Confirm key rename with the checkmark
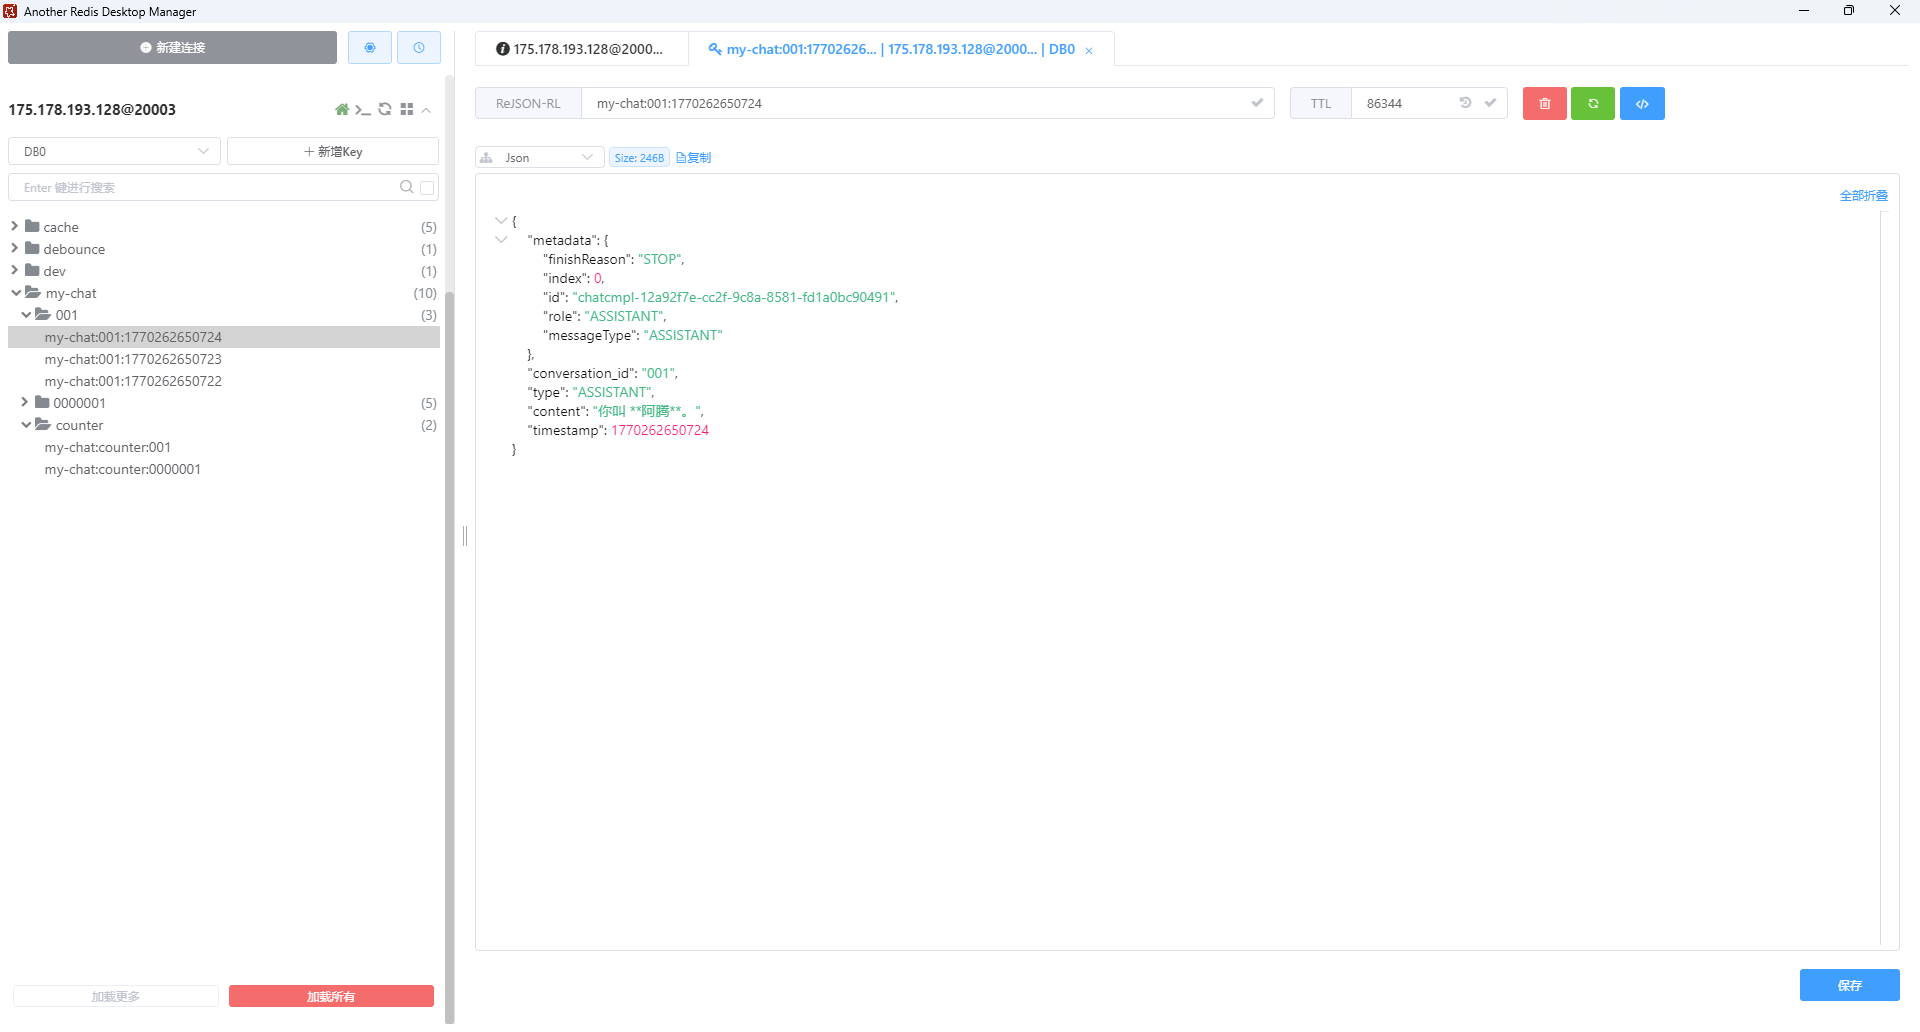Screen dimensions: 1920x1032 (1257, 103)
